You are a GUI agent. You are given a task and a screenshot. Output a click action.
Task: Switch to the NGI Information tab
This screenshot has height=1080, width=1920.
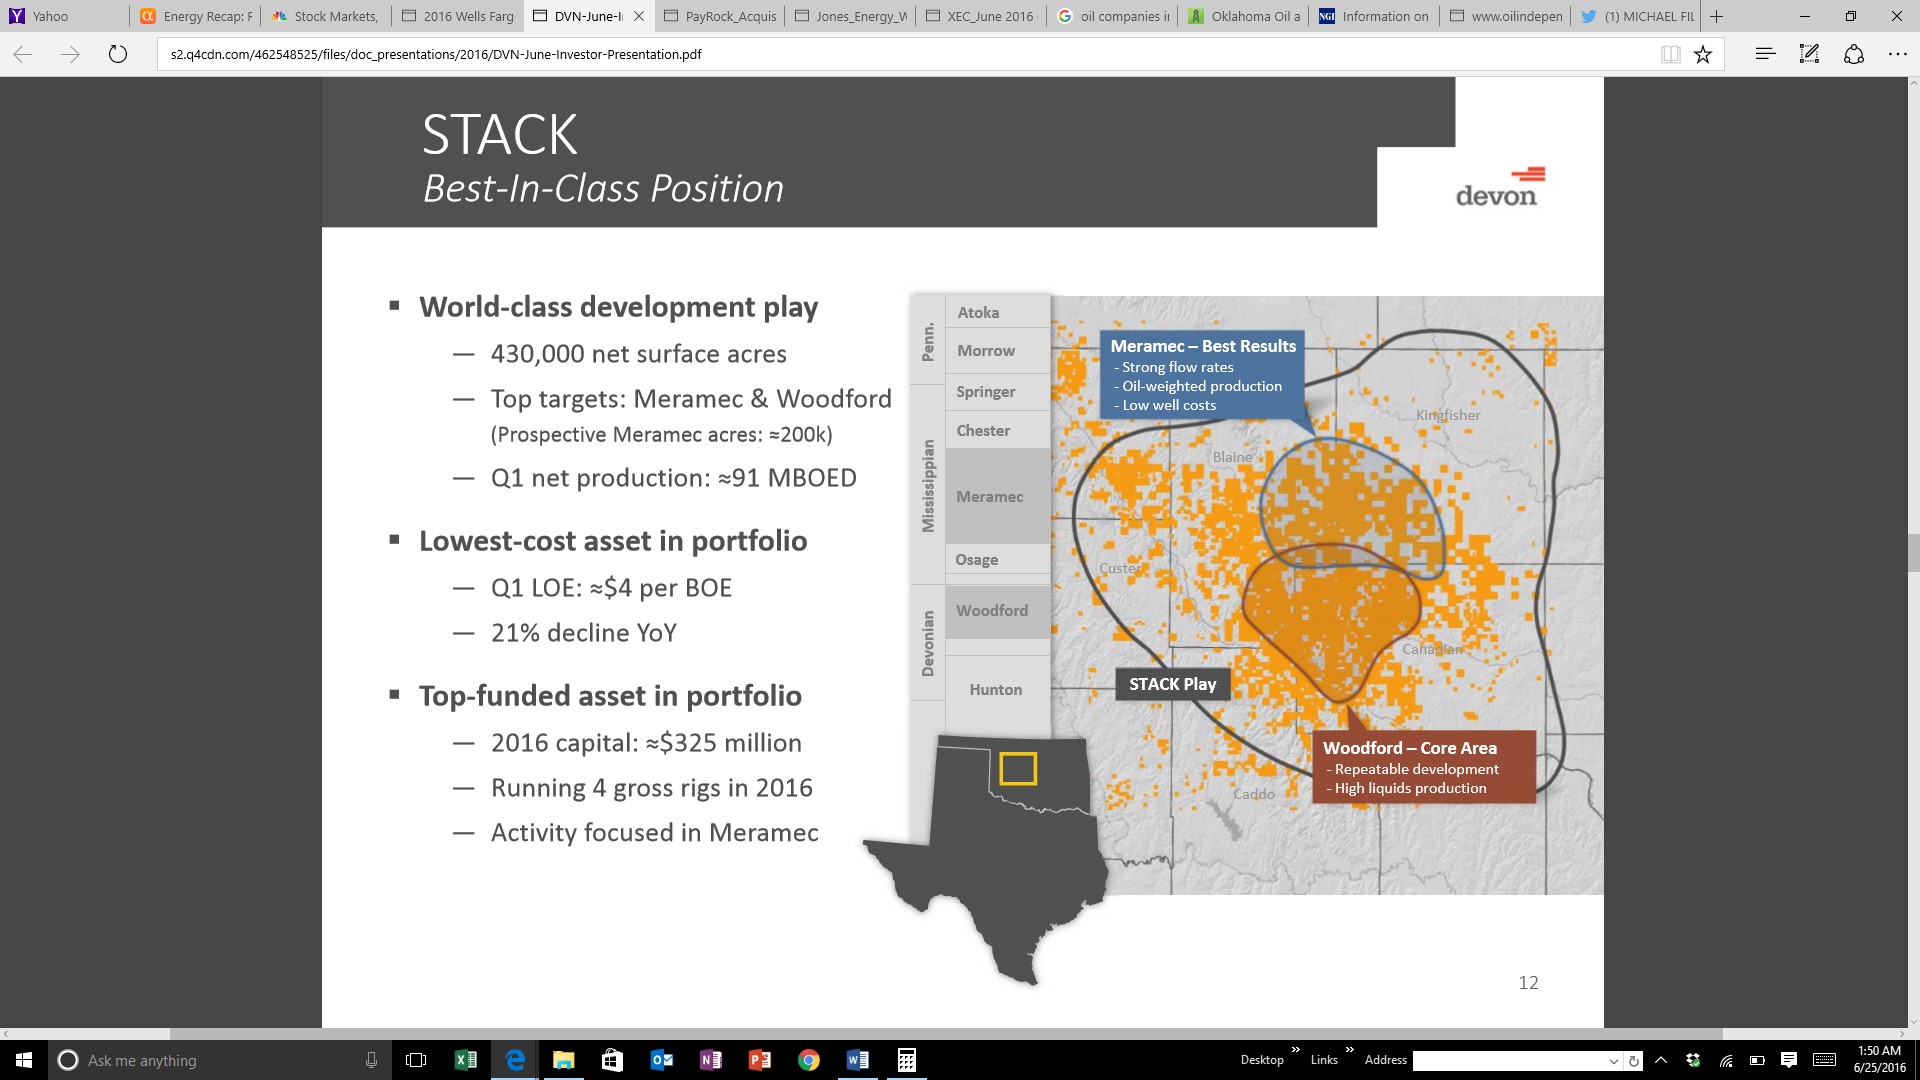[x=1375, y=16]
